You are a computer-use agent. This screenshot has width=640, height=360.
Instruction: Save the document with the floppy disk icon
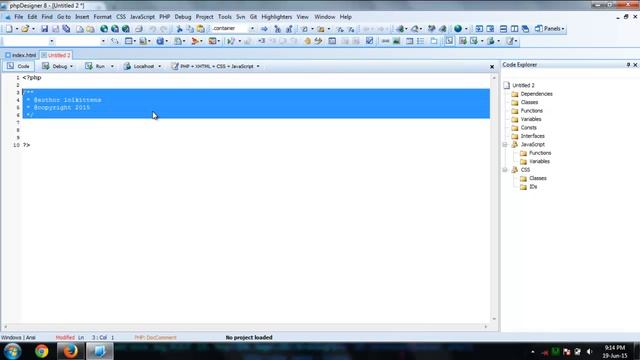(44, 29)
